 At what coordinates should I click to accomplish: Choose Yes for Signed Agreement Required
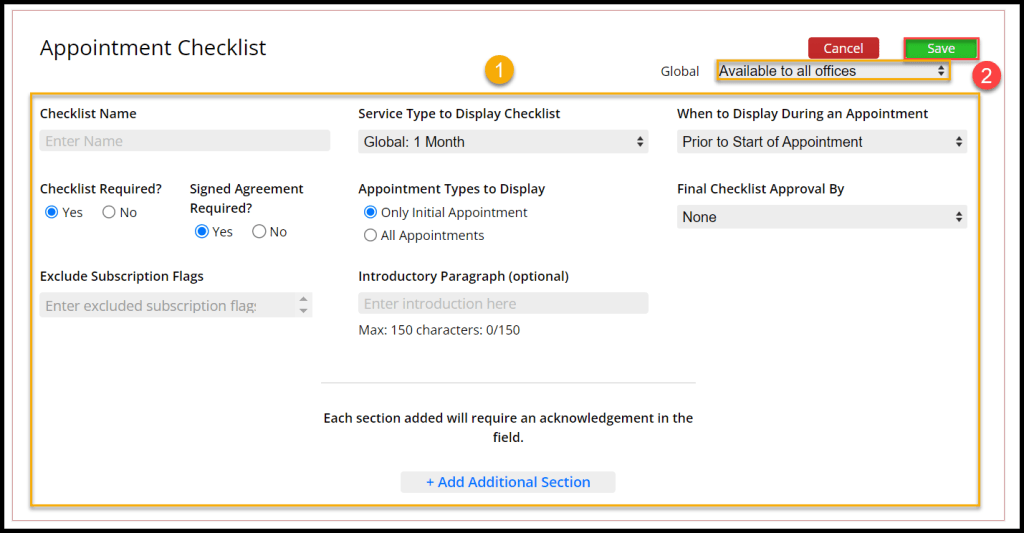click(x=203, y=231)
